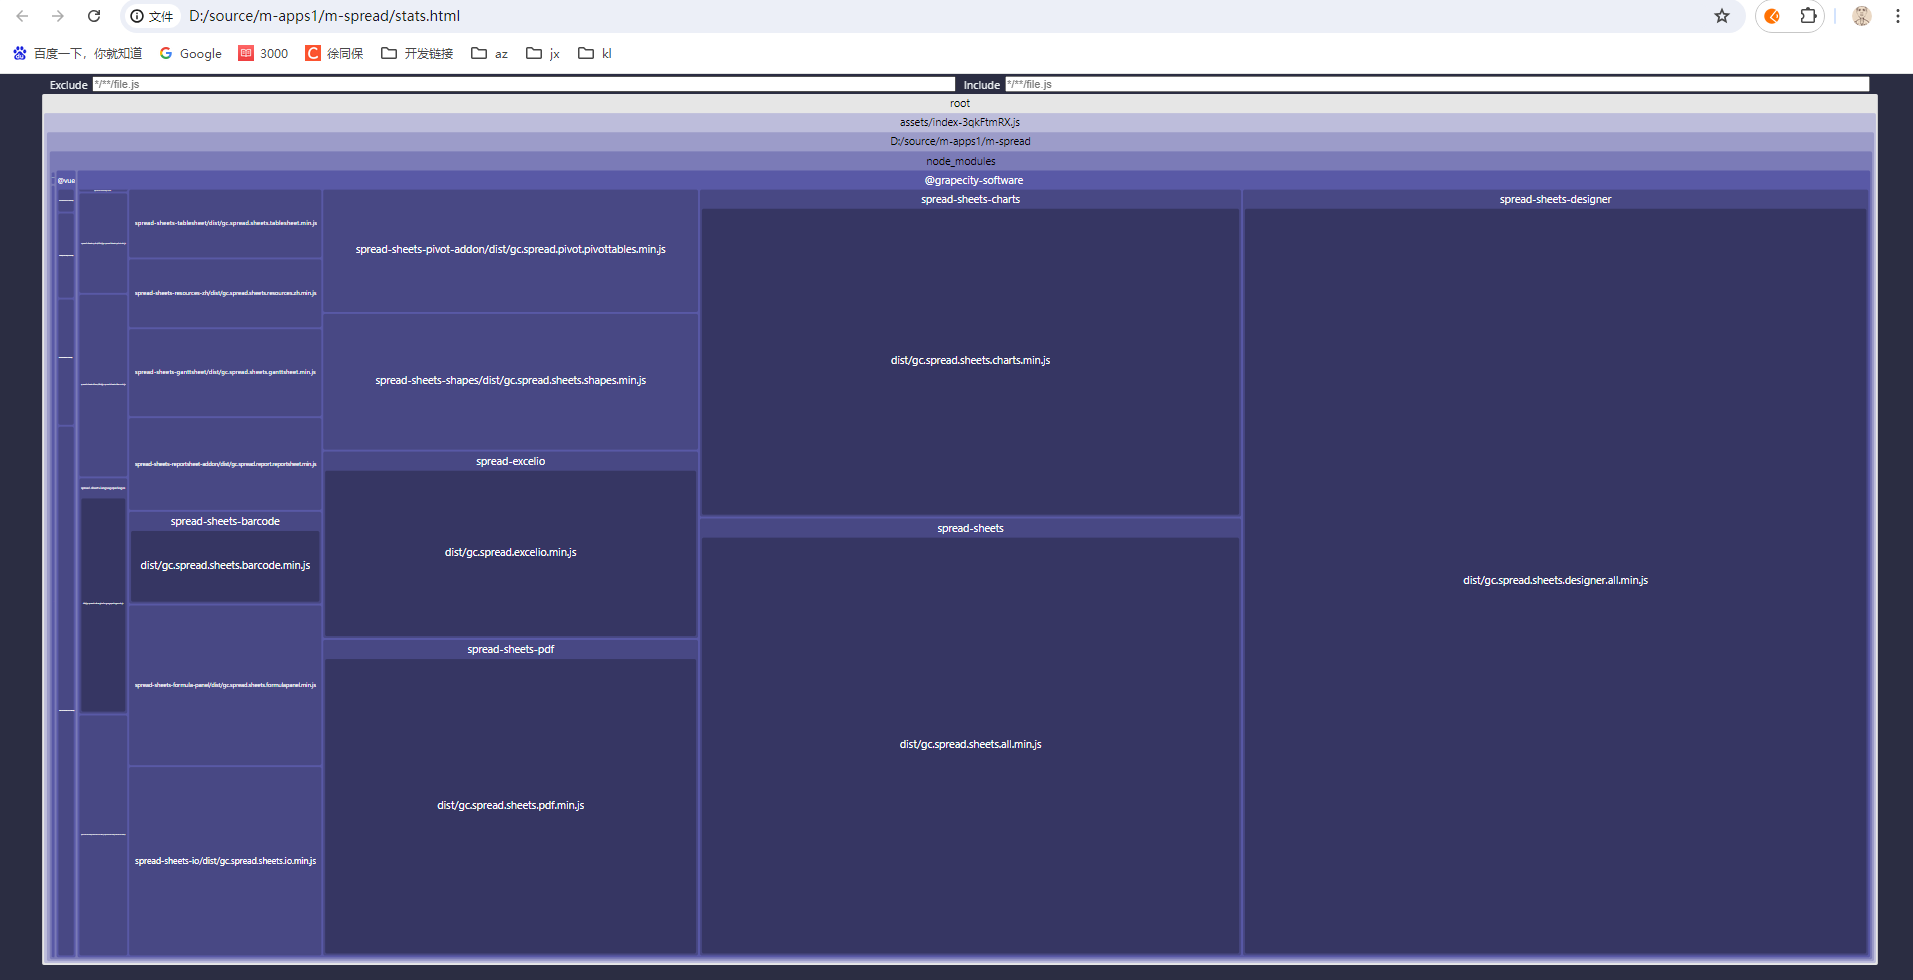Open the Google bookmark

coord(191,53)
